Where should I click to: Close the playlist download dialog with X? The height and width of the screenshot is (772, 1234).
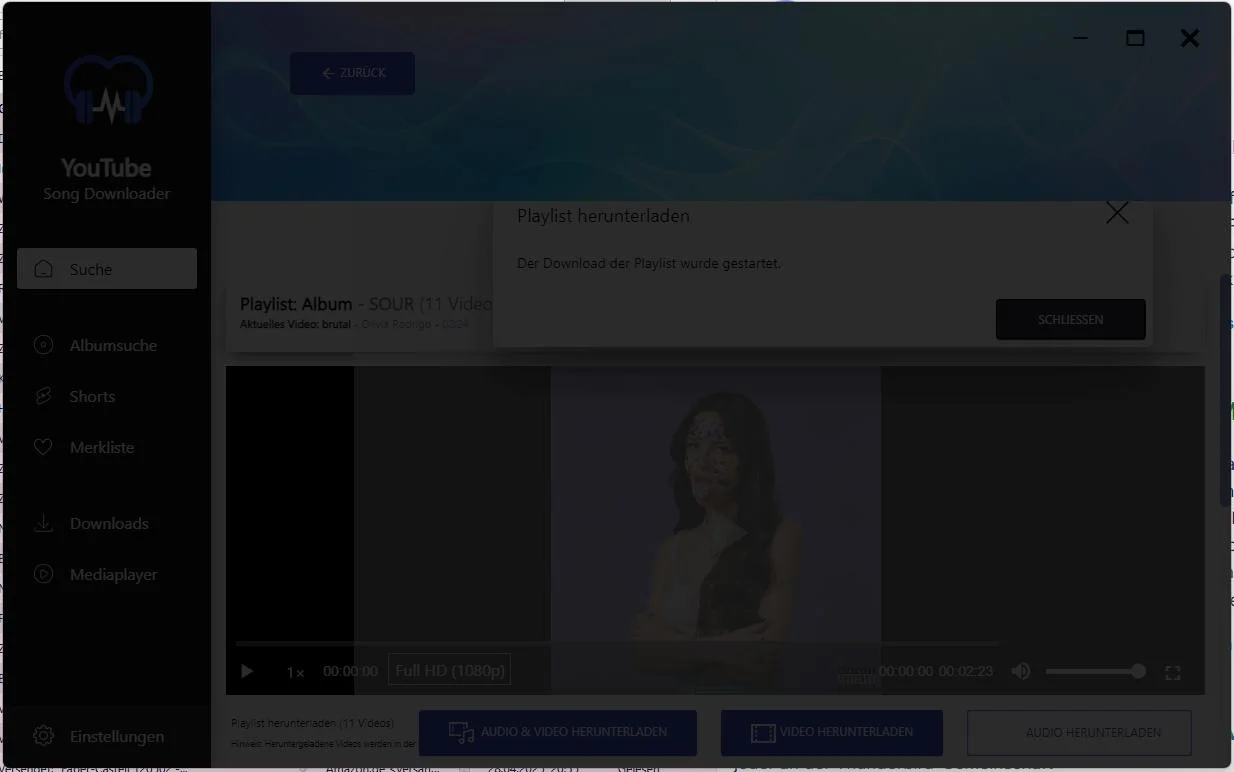pos(1117,213)
